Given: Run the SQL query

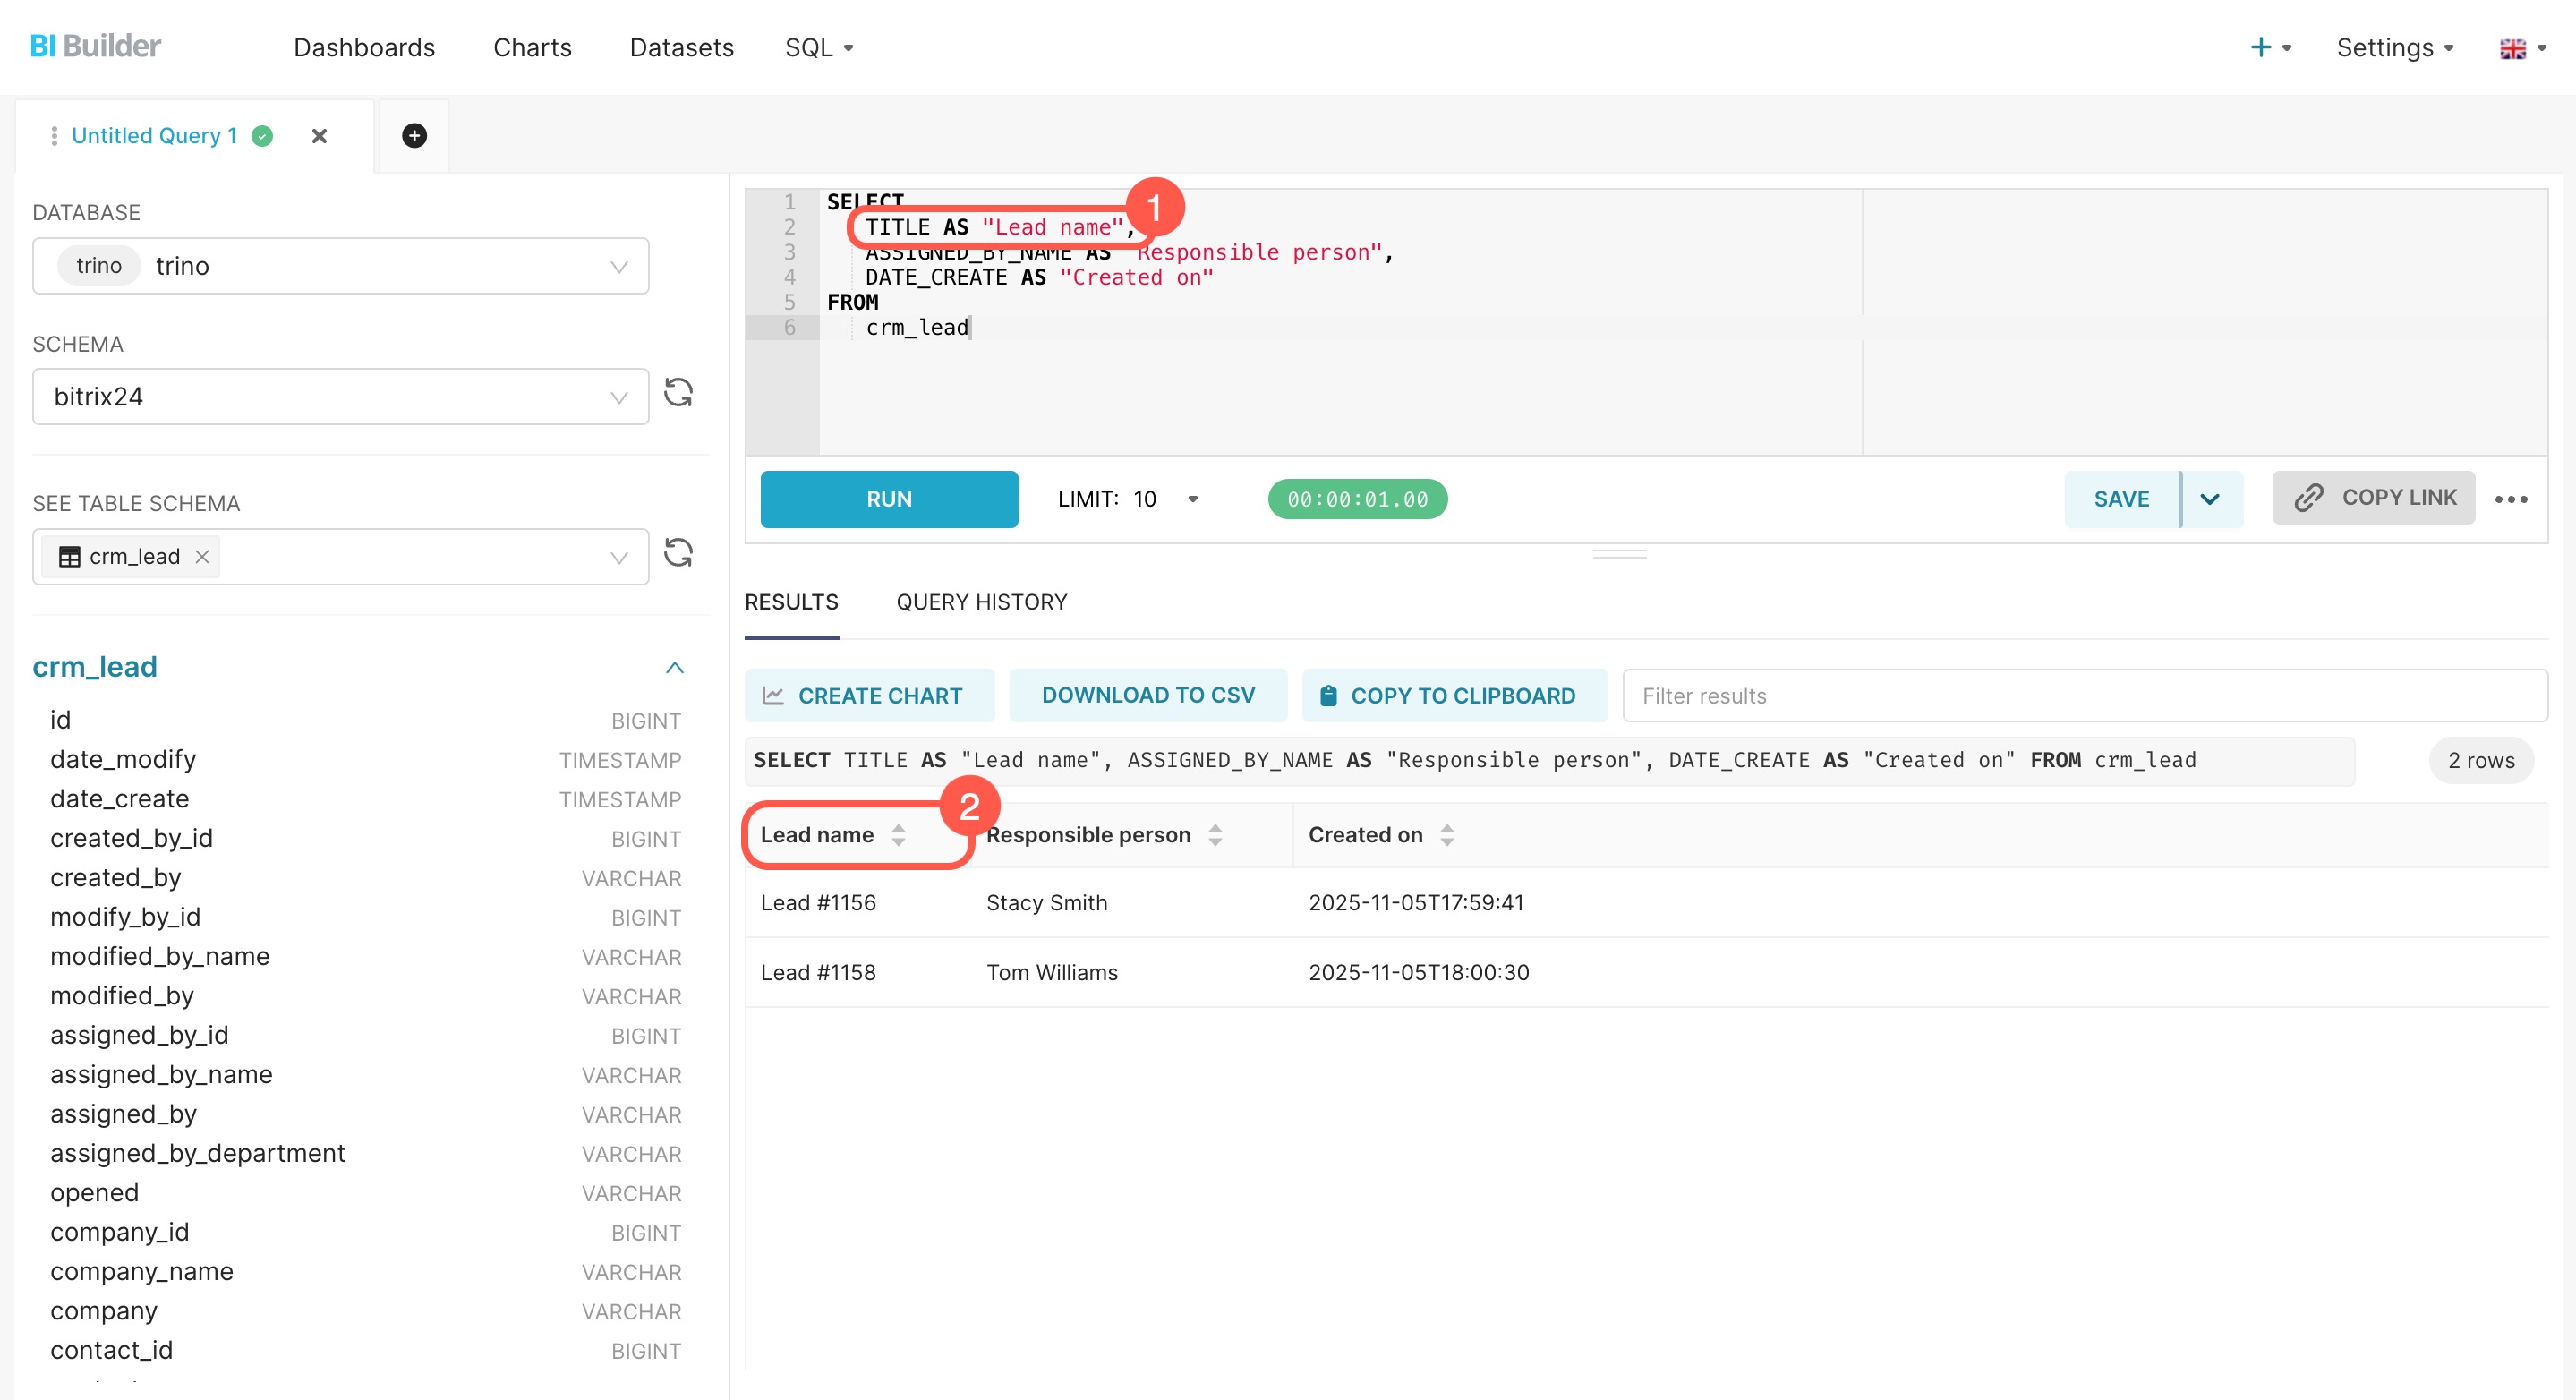Looking at the screenshot, I should point(888,499).
